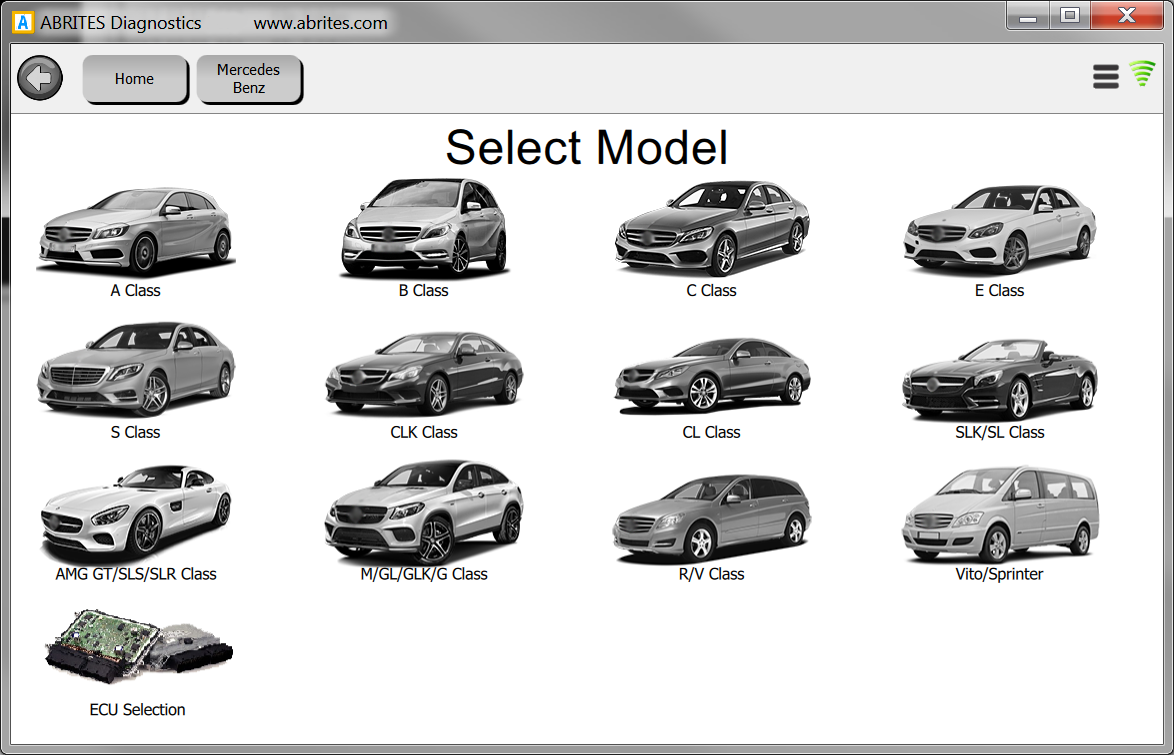Image resolution: width=1174 pixels, height=755 pixels.
Task: Click the ABRITES app logo in title bar
Action: tap(24, 22)
